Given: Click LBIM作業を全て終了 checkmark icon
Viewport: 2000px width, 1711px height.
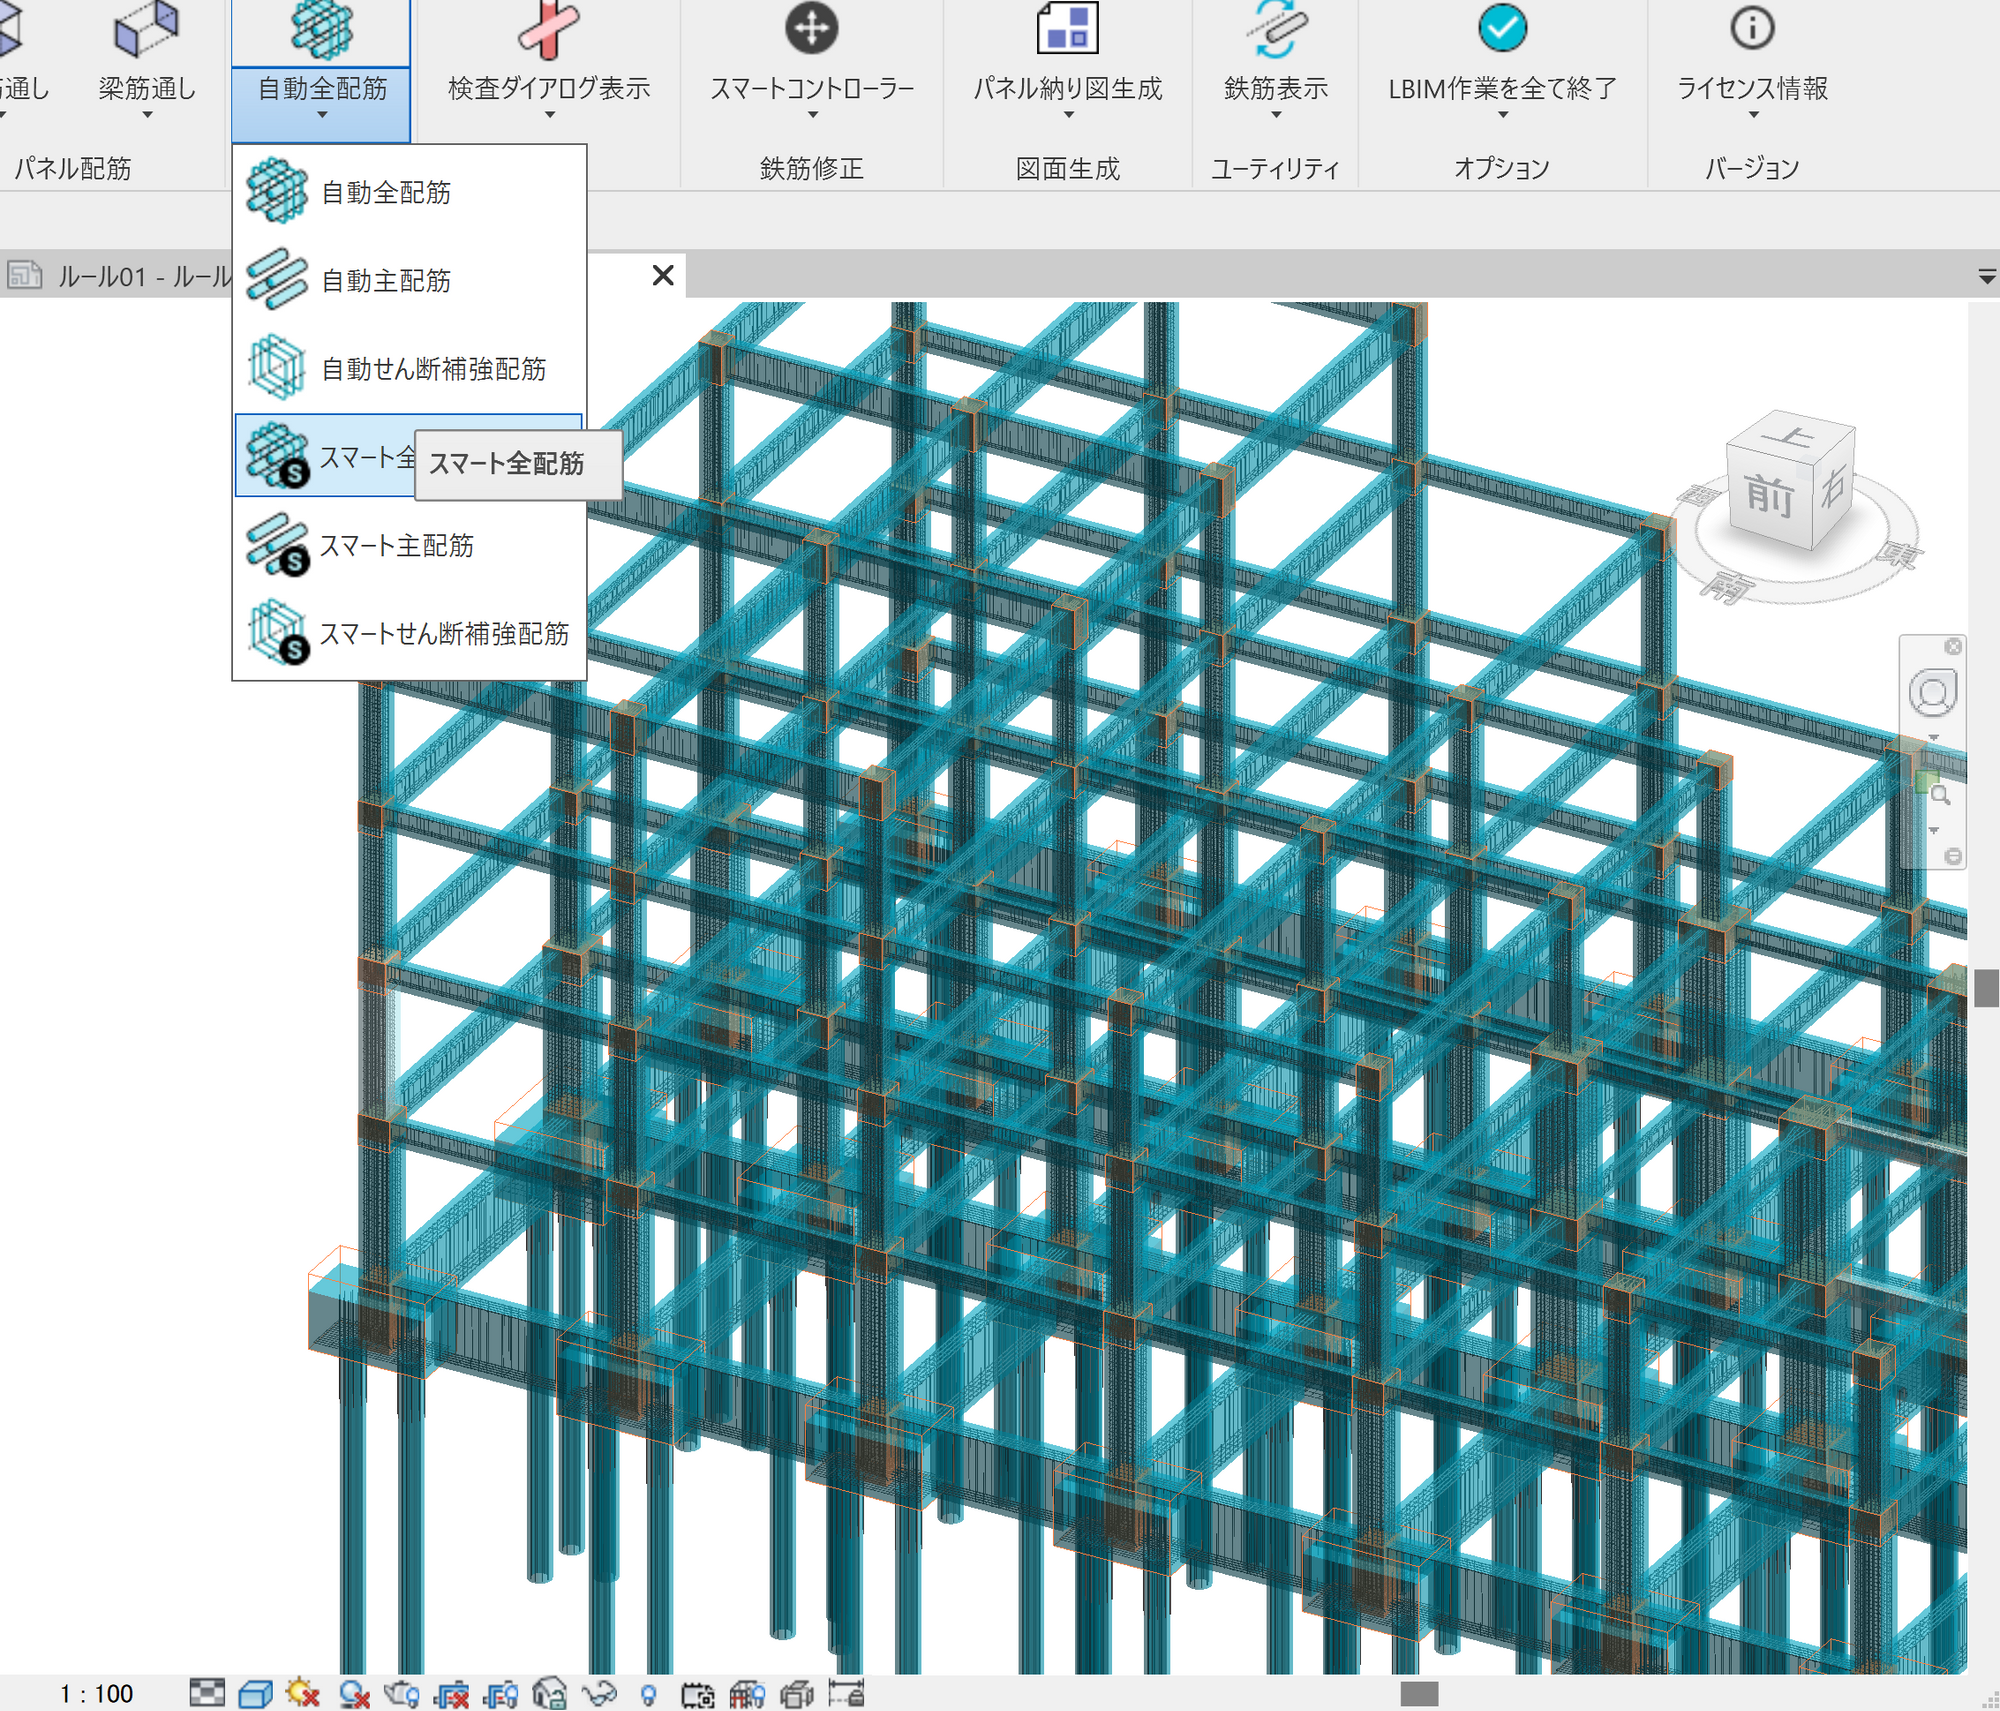Looking at the screenshot, I should [1502, 28].
